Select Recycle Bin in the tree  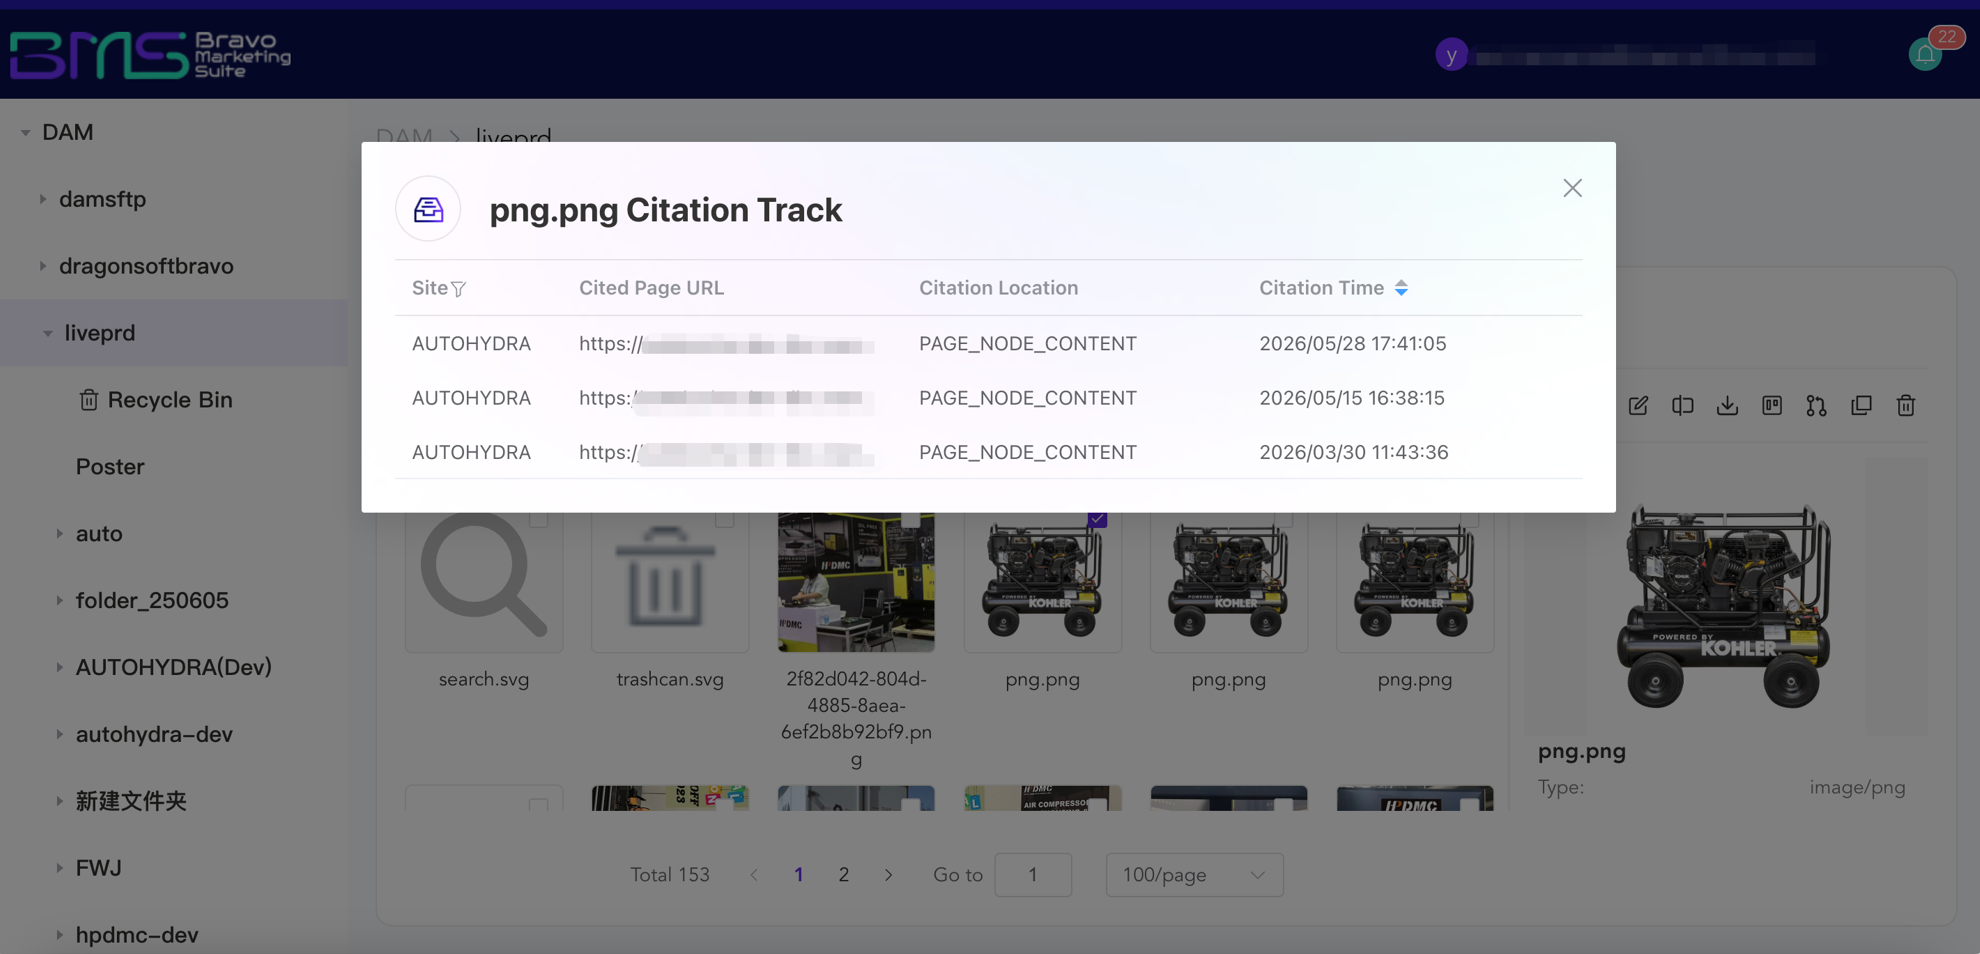tap(170, 399)
